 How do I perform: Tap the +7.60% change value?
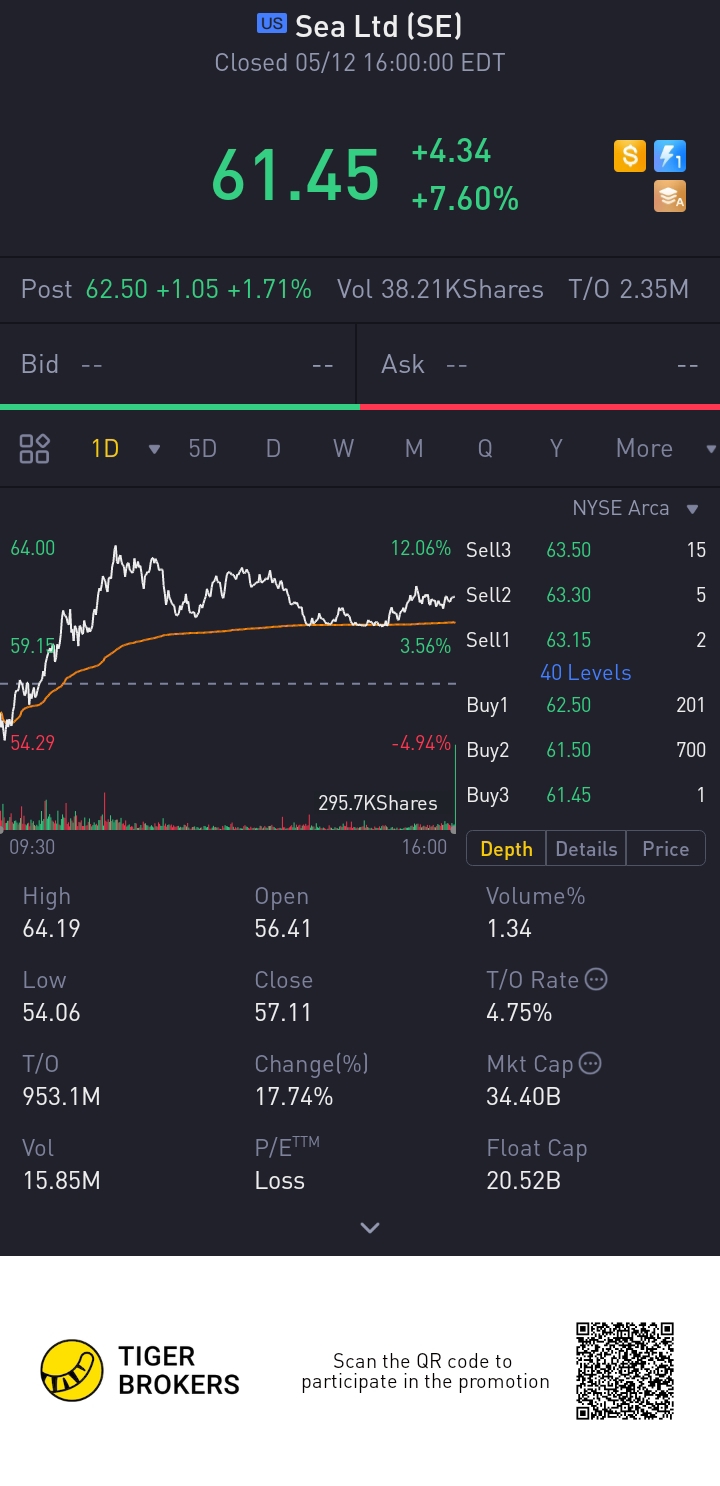465,199
